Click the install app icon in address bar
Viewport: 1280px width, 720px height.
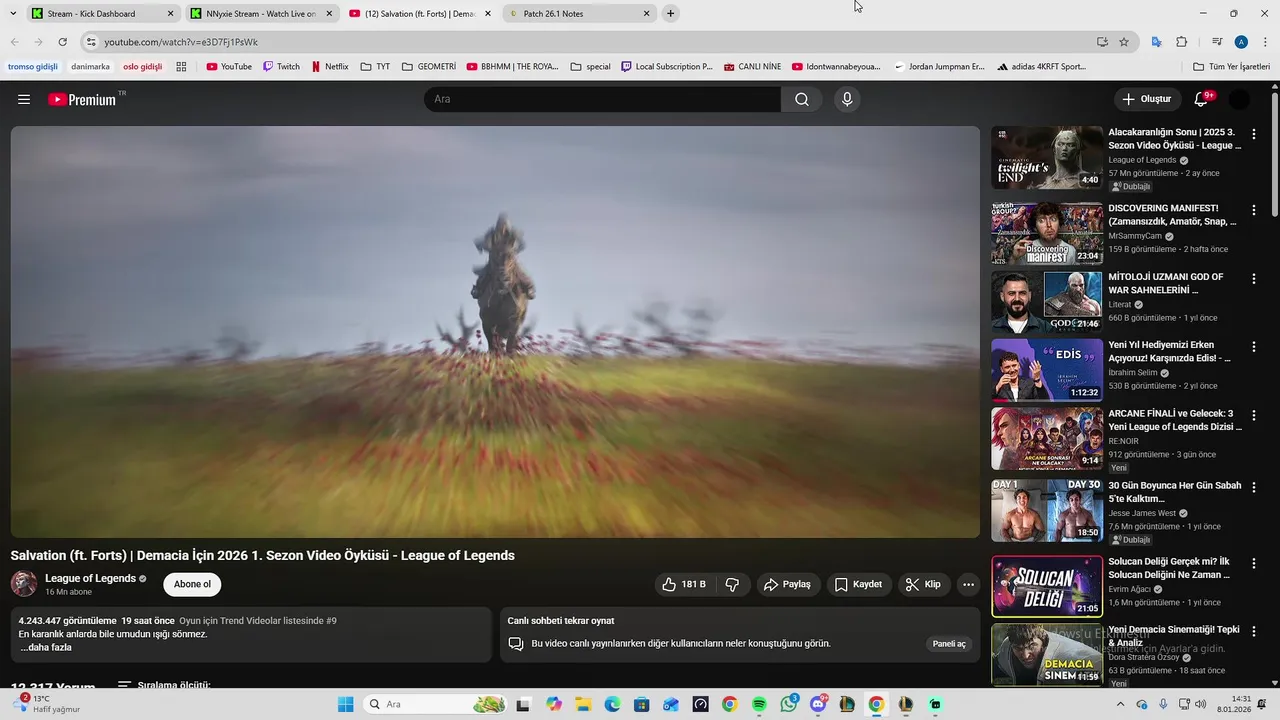[x=1102, y=42]
